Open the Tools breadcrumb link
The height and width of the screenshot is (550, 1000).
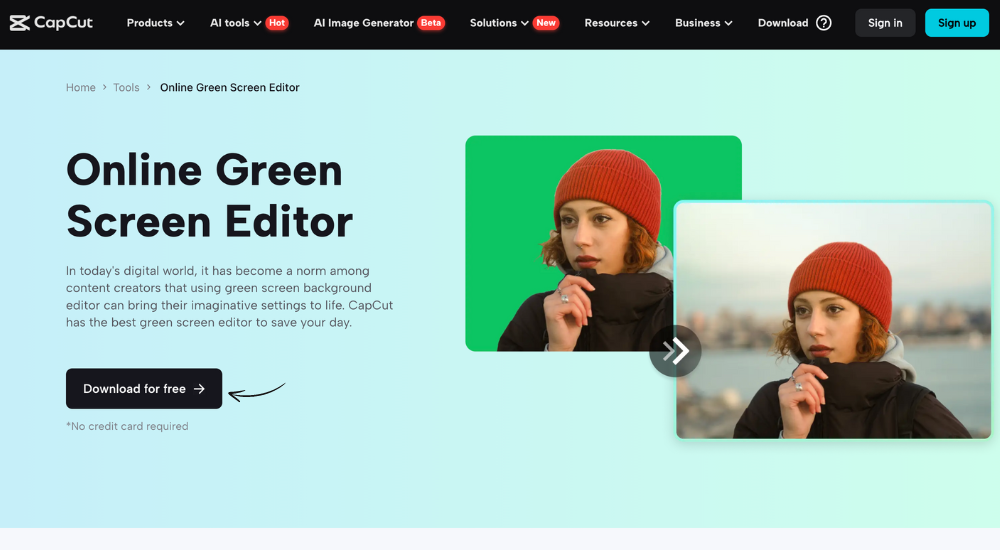[x=126, y=87]
